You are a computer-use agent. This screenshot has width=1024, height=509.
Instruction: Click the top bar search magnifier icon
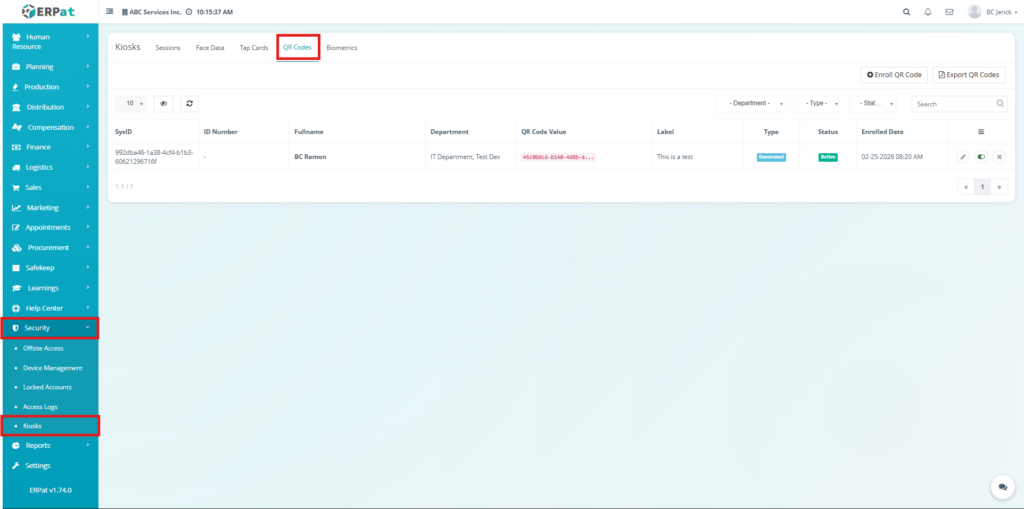point(906,12)
